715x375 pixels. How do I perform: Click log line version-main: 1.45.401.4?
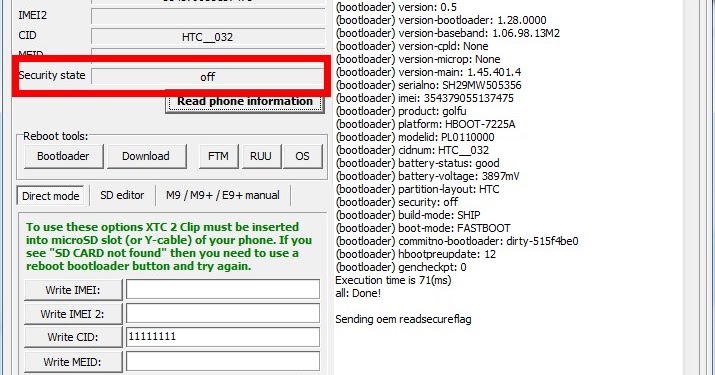point(428,72)
